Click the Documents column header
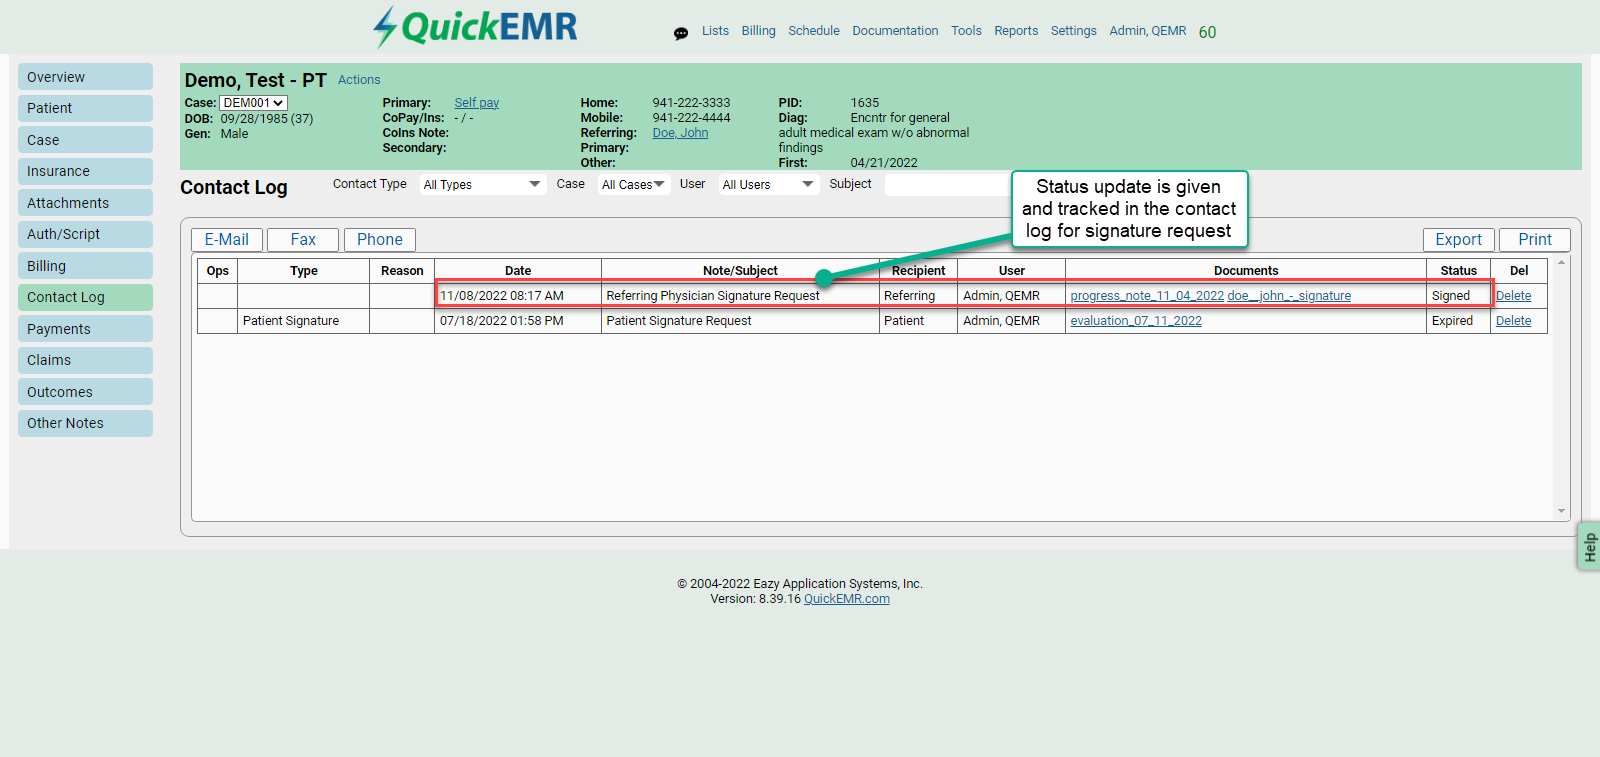The height and width of the screenshot is (757, 1600). (1246, 271)
